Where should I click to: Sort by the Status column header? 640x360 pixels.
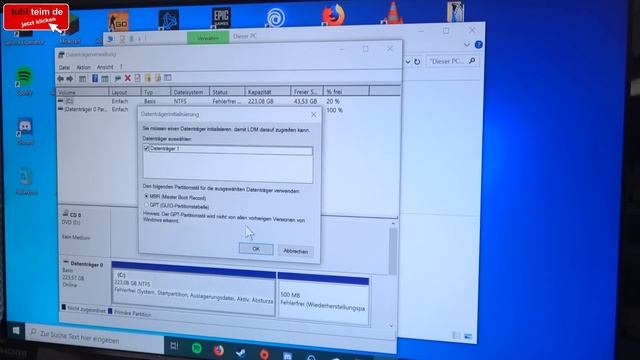[227, 92]
